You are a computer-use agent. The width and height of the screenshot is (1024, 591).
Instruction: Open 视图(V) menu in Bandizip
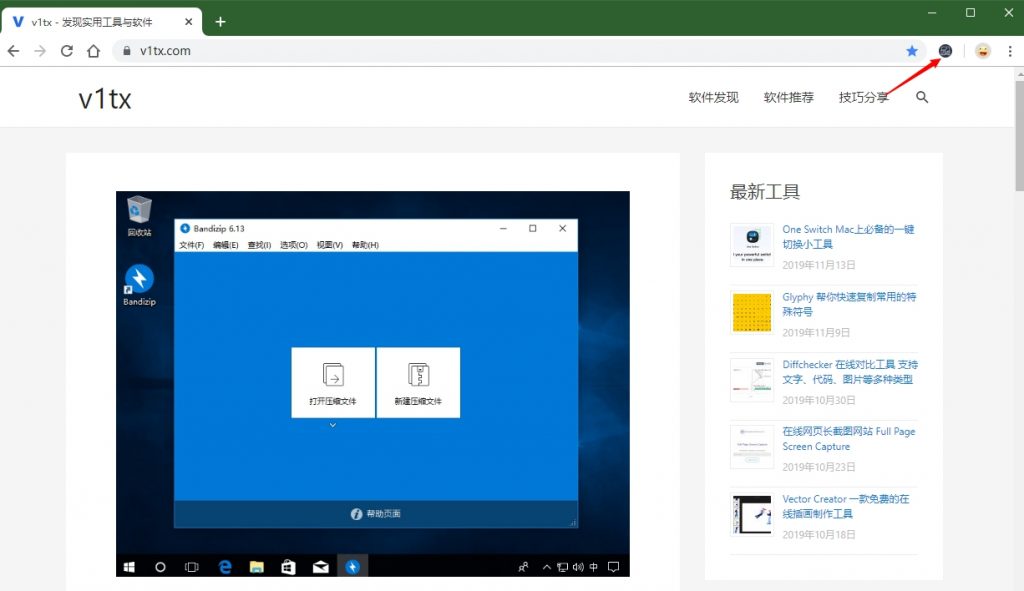pyautogui.click(x=330, y=245)
